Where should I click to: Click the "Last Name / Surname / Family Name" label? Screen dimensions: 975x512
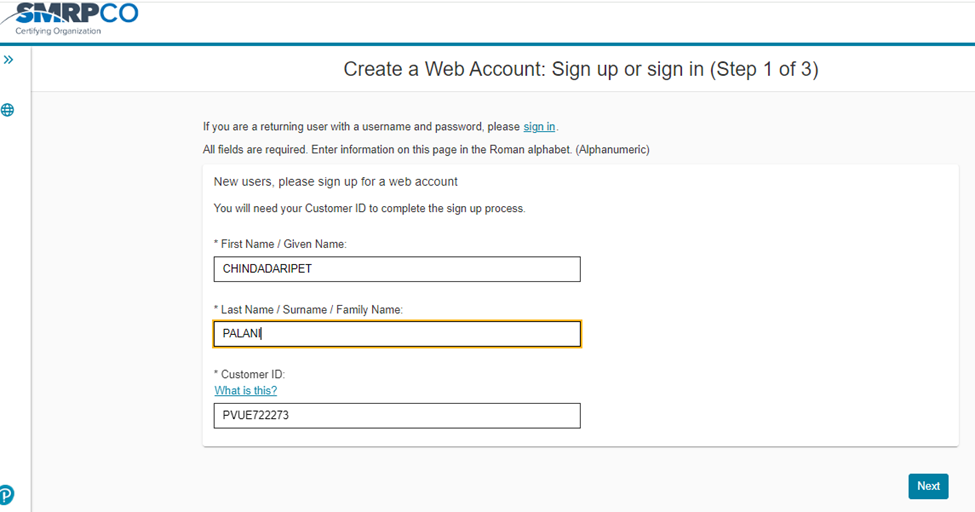(308, 310)
